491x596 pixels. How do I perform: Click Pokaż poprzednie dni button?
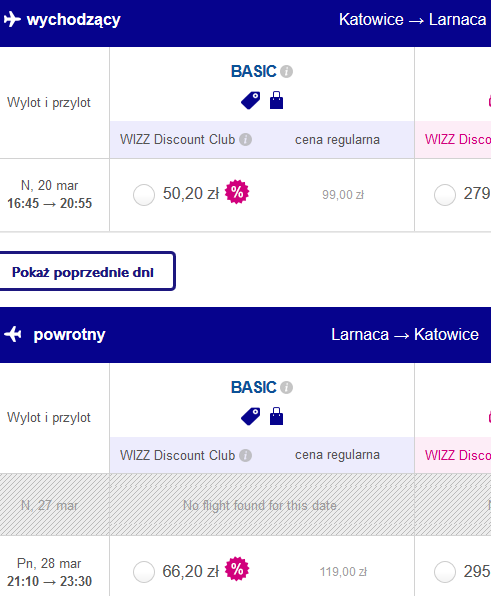coord(86,271)
